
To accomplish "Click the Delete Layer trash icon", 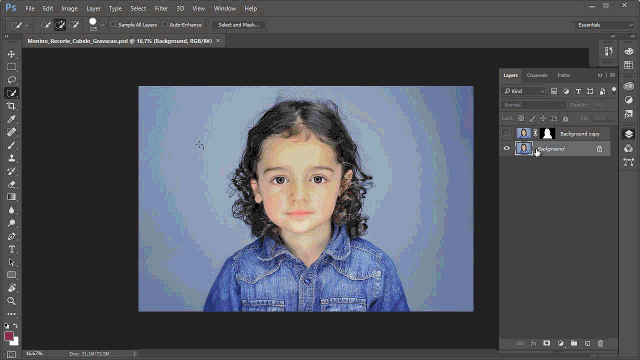I will (x=600, y=344).
